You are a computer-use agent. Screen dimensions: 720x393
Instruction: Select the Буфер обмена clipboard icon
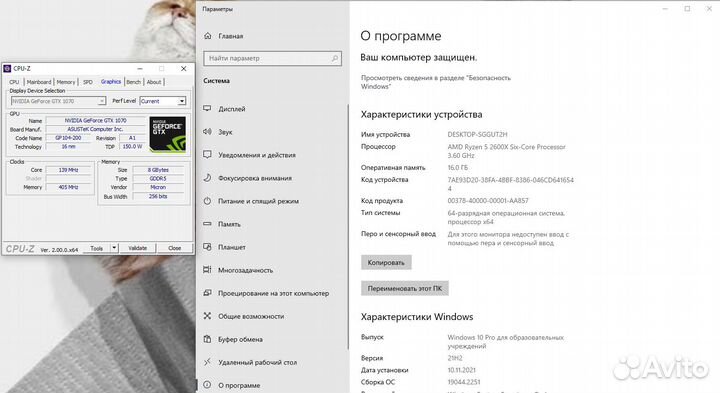(x=208, y=339)
